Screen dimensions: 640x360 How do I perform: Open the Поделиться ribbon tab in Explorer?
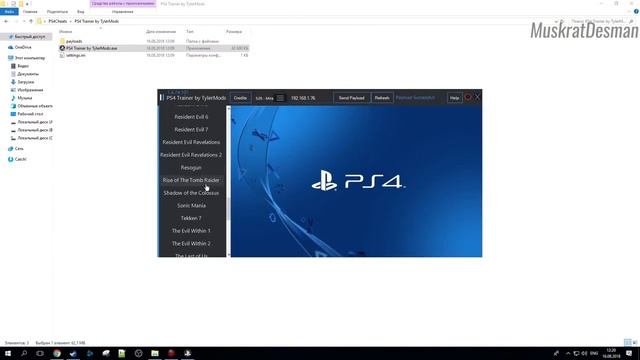tap(57, 12)
